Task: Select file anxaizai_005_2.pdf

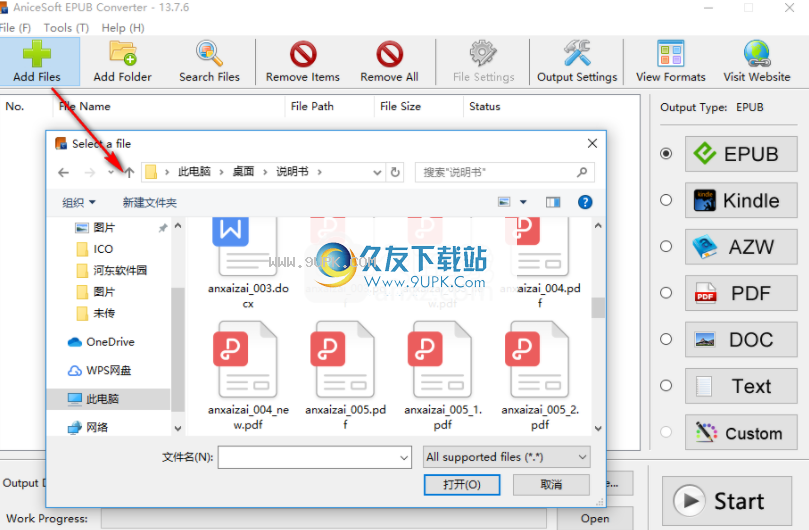Action: click(x=540, y=376)
